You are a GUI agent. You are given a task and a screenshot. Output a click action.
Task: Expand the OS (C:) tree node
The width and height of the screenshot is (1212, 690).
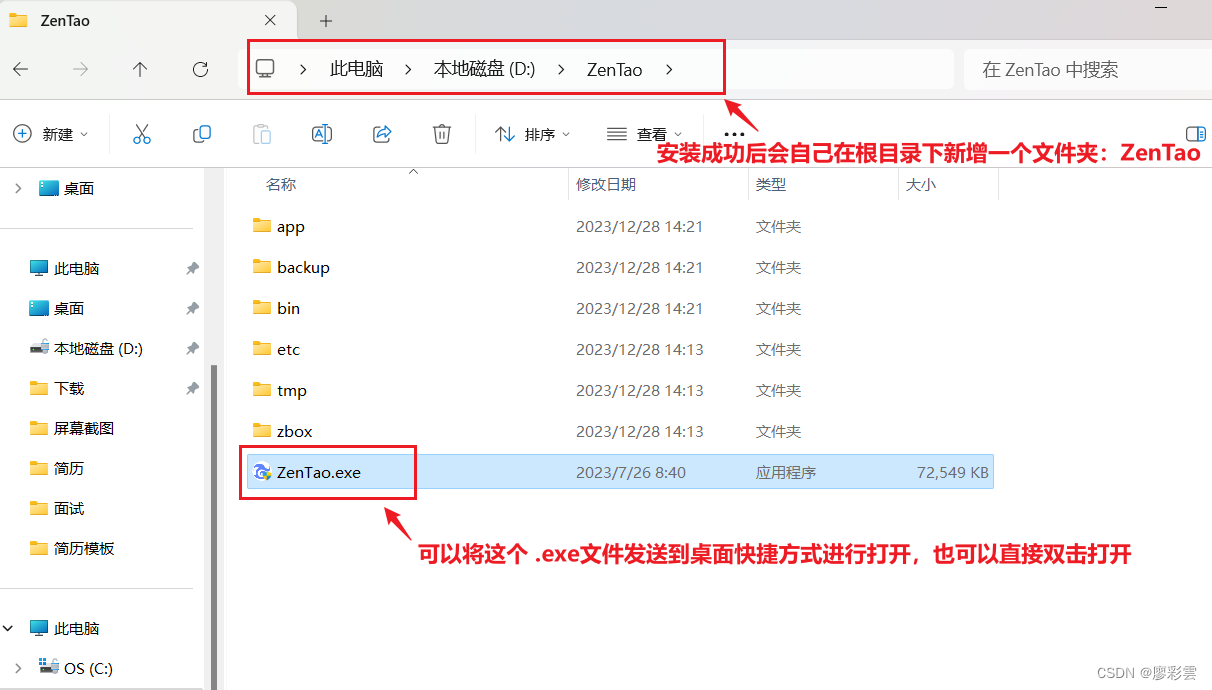tap(18, 668)
